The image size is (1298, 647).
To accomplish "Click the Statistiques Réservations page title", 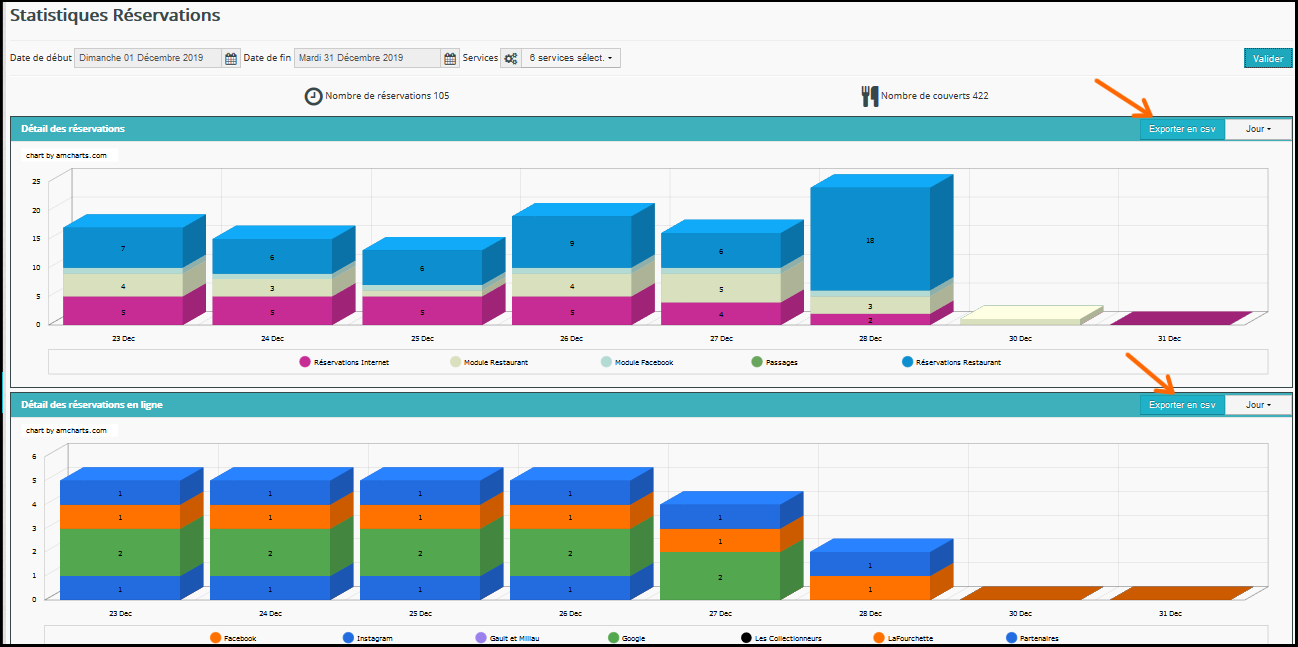I will [115, 16].
